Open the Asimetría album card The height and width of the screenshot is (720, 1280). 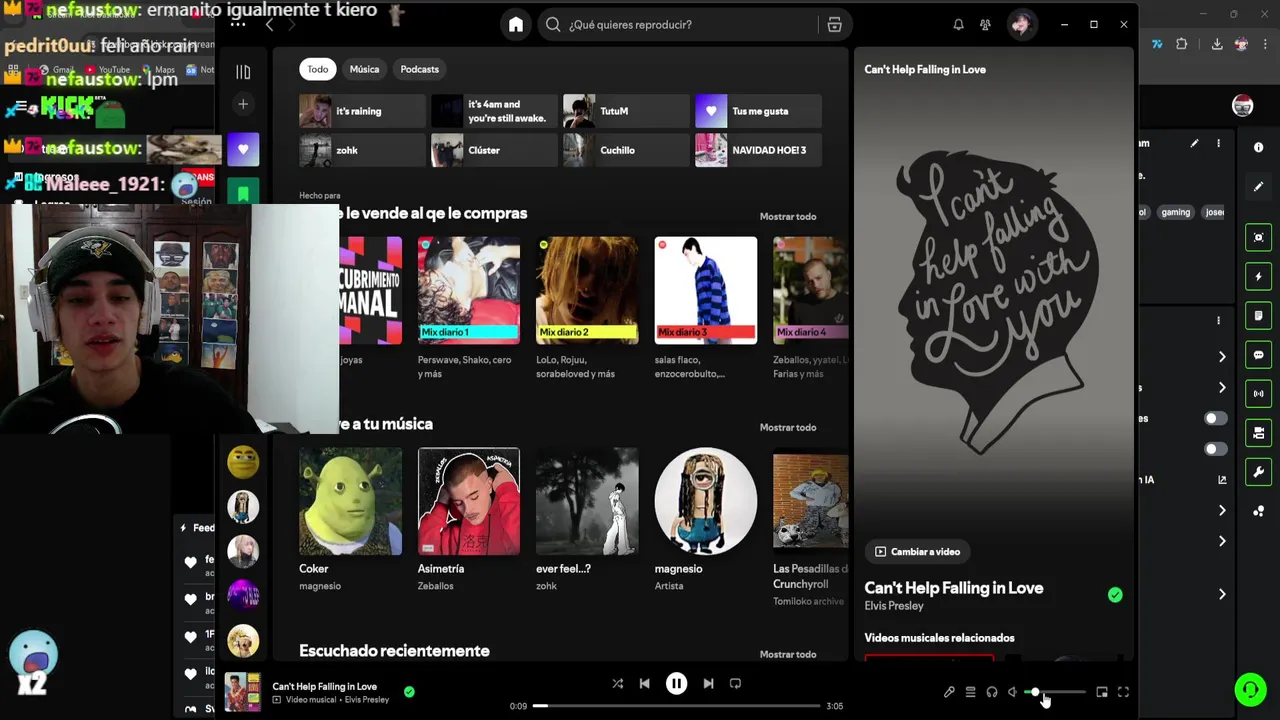tap(469, 519)
